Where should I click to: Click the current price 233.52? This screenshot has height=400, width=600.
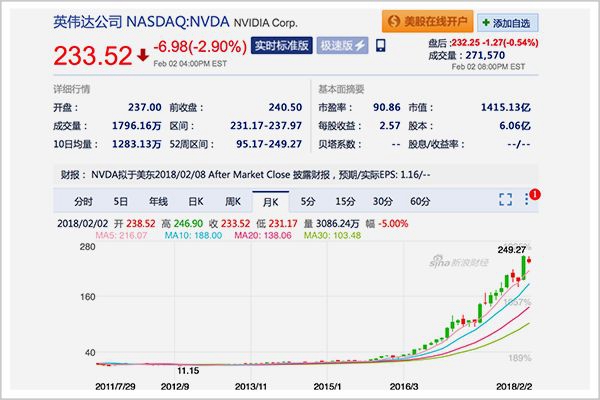click(93, 56)
